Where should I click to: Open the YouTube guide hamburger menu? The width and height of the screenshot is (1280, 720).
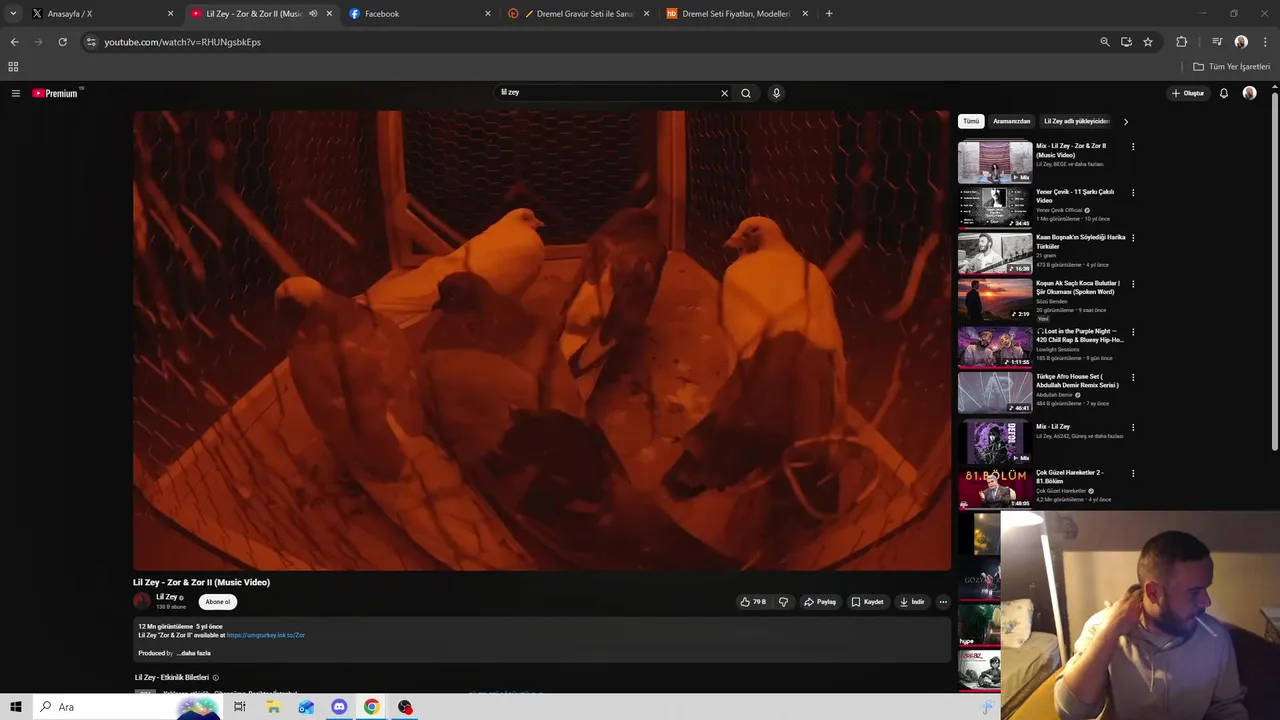[x=15, y=93]
